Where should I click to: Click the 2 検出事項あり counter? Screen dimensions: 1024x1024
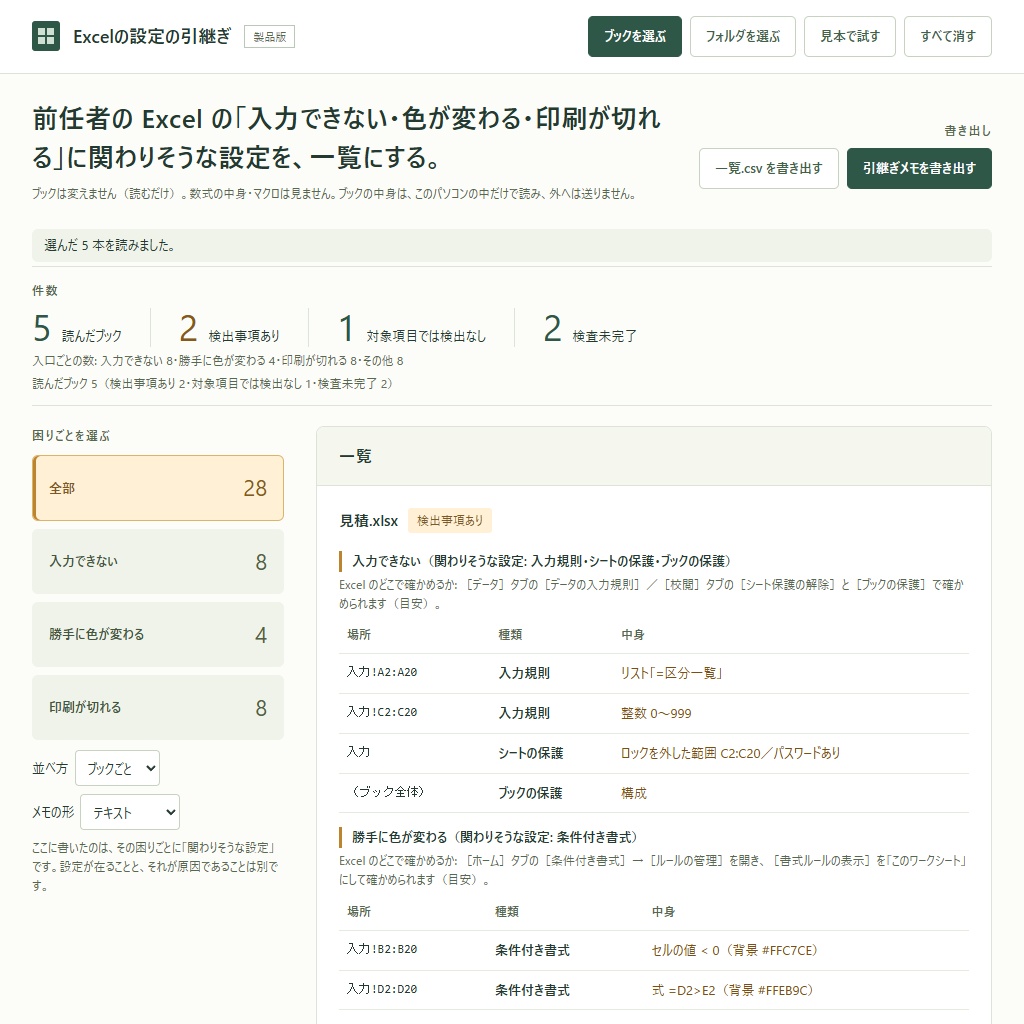coord(229,328)
